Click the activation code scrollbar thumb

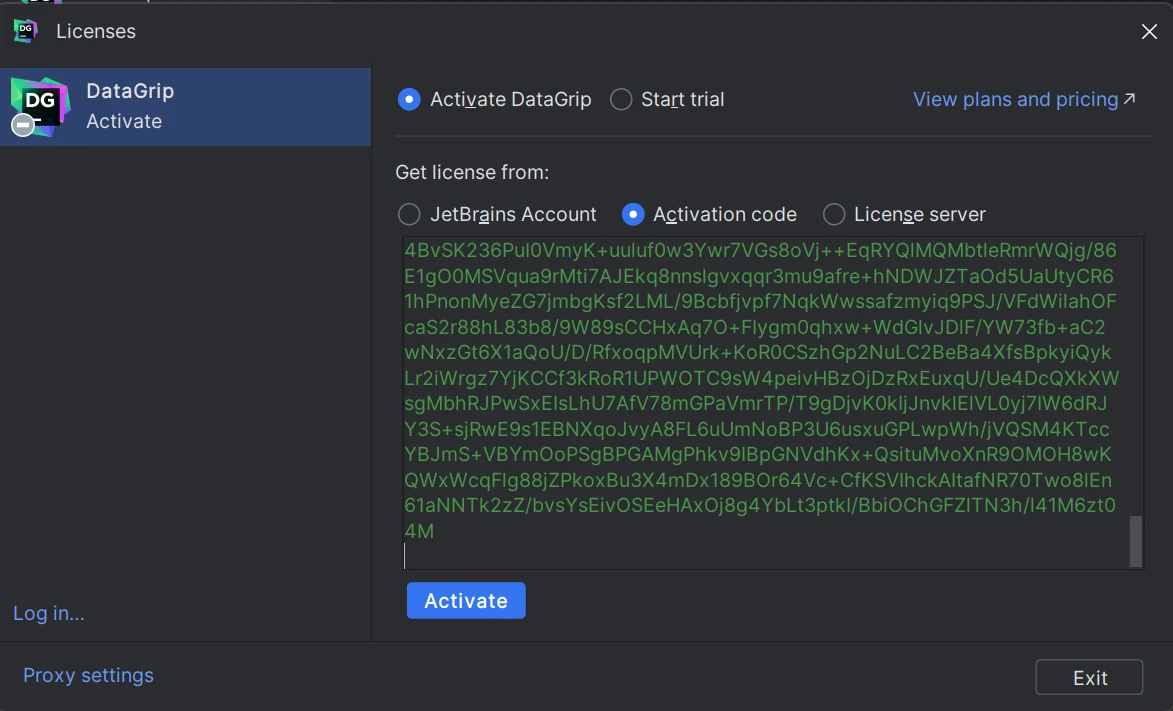pyautogui.click(x=1135, y=541)
